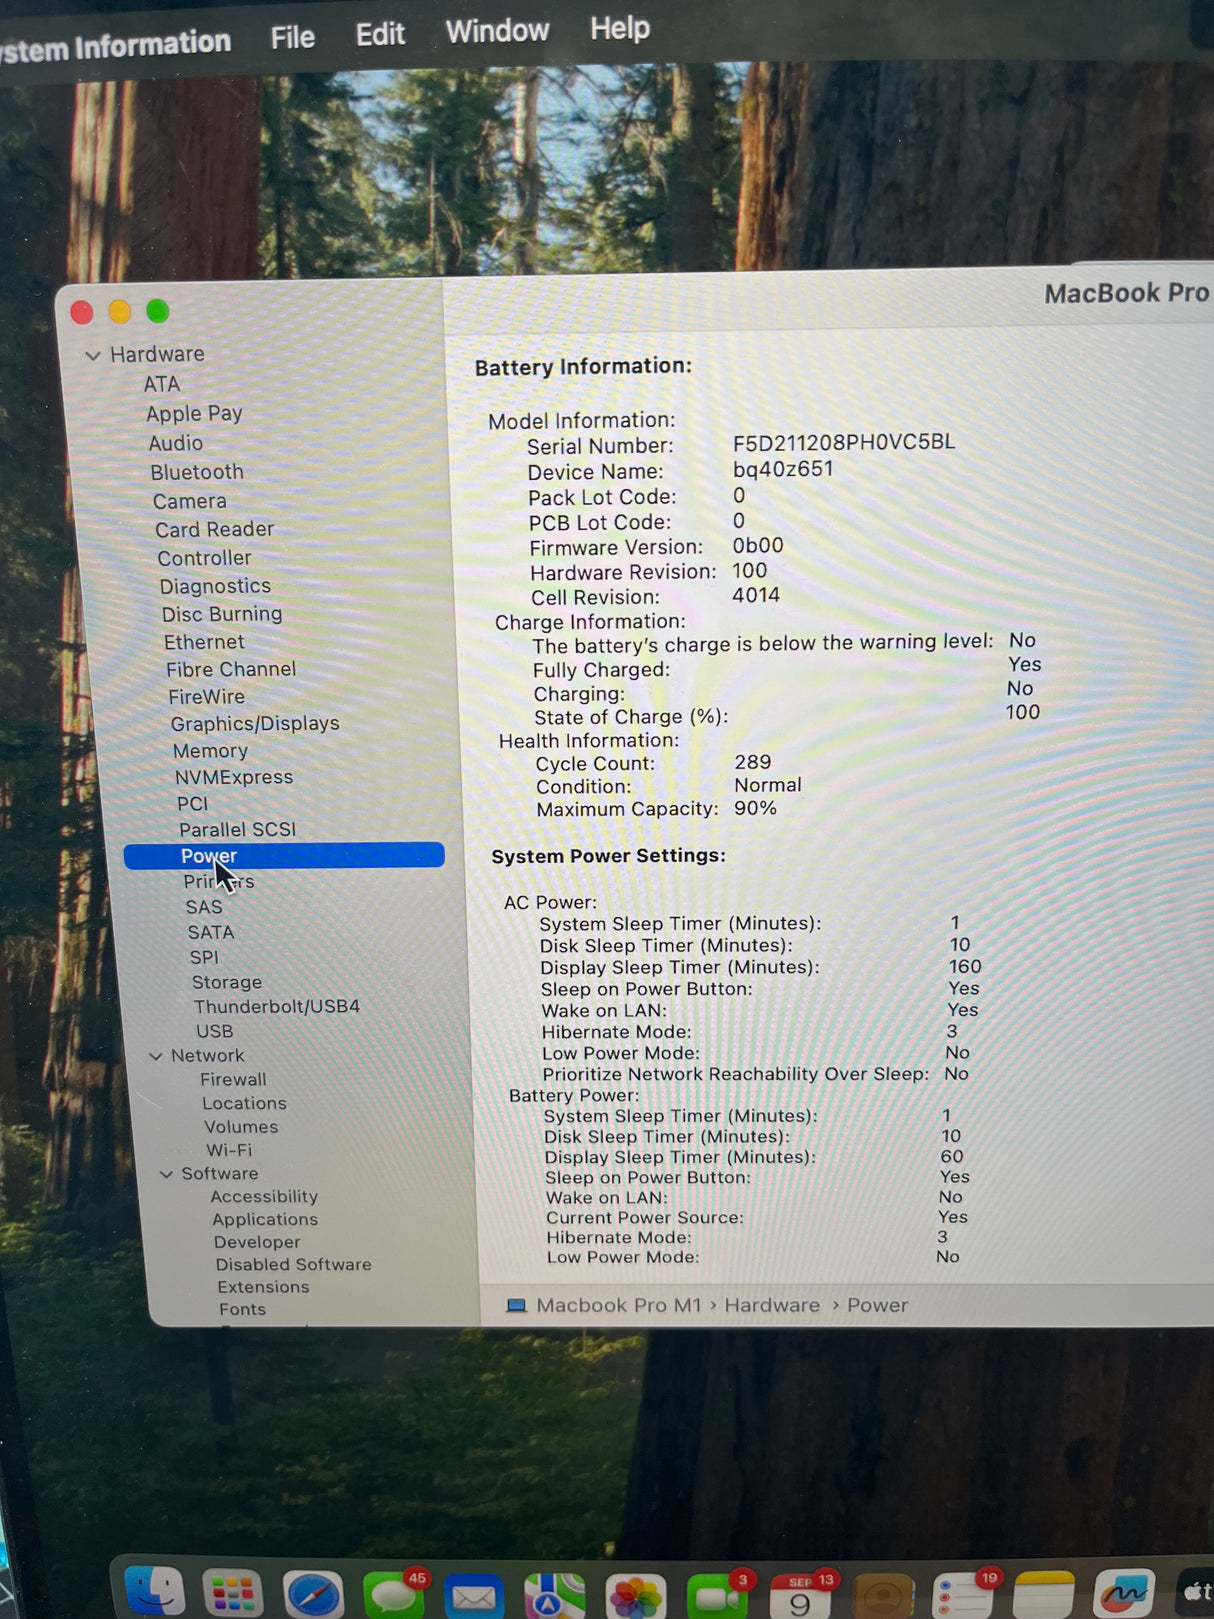Select Firewall under Network
1214x1619 pixels.
coord(233,1080)
